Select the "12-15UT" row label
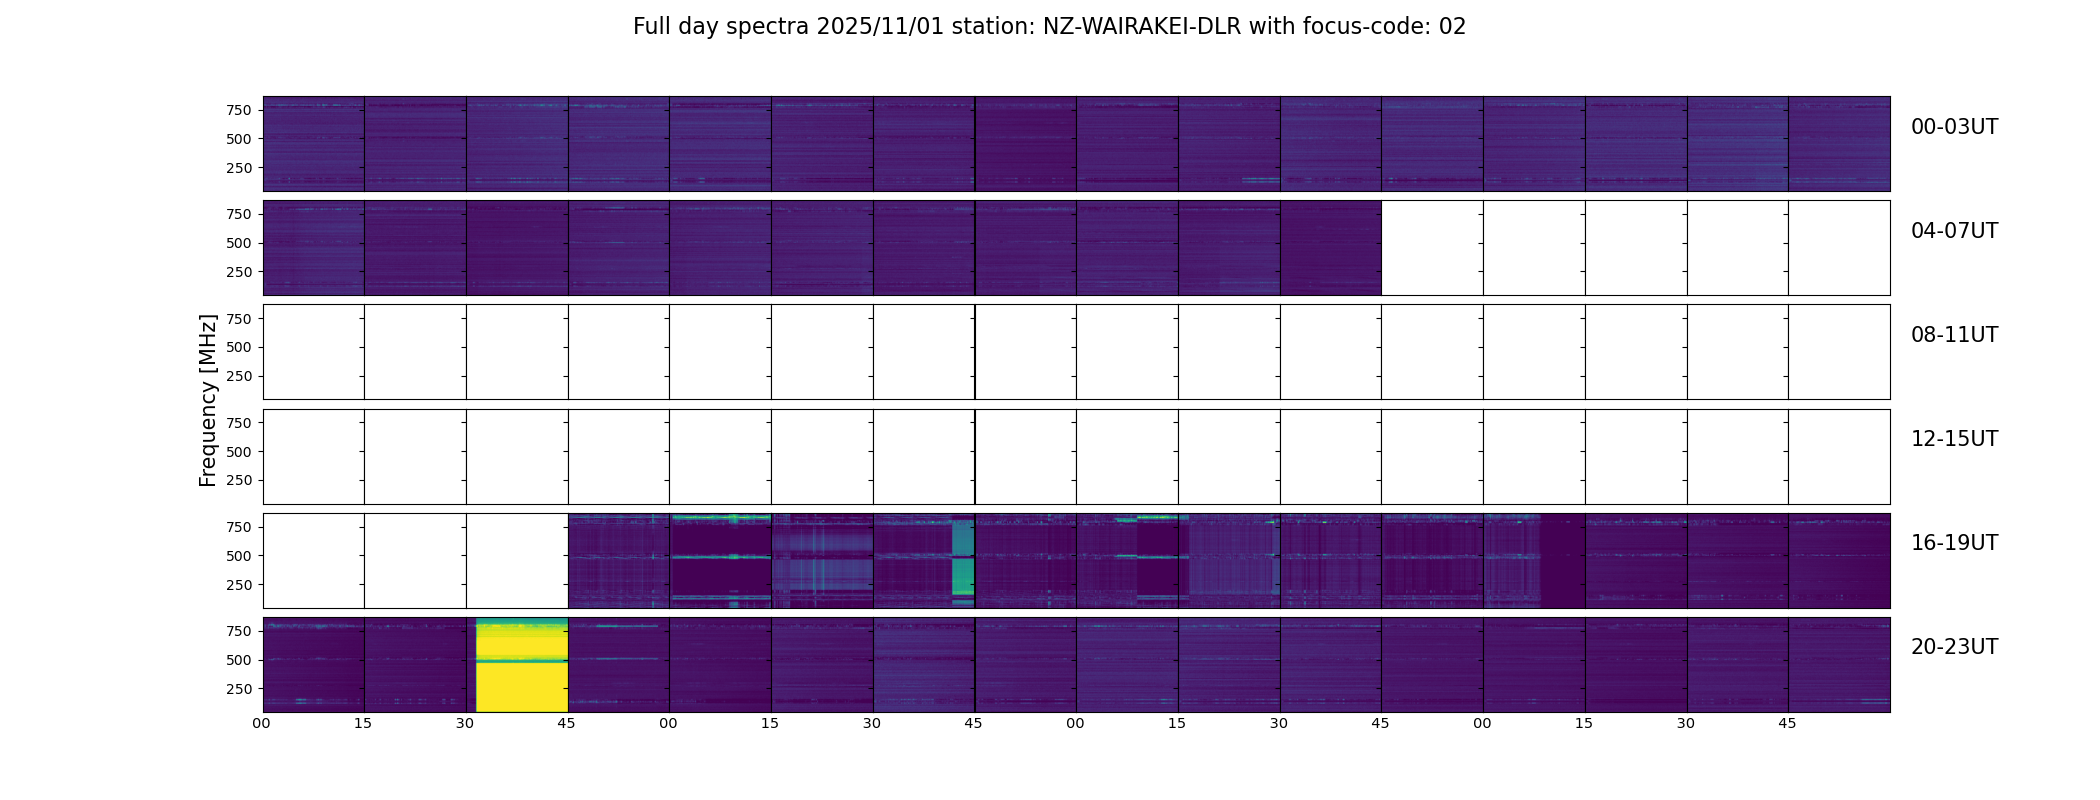Screen dimensions: 2100x800 tap(1954, 439)
